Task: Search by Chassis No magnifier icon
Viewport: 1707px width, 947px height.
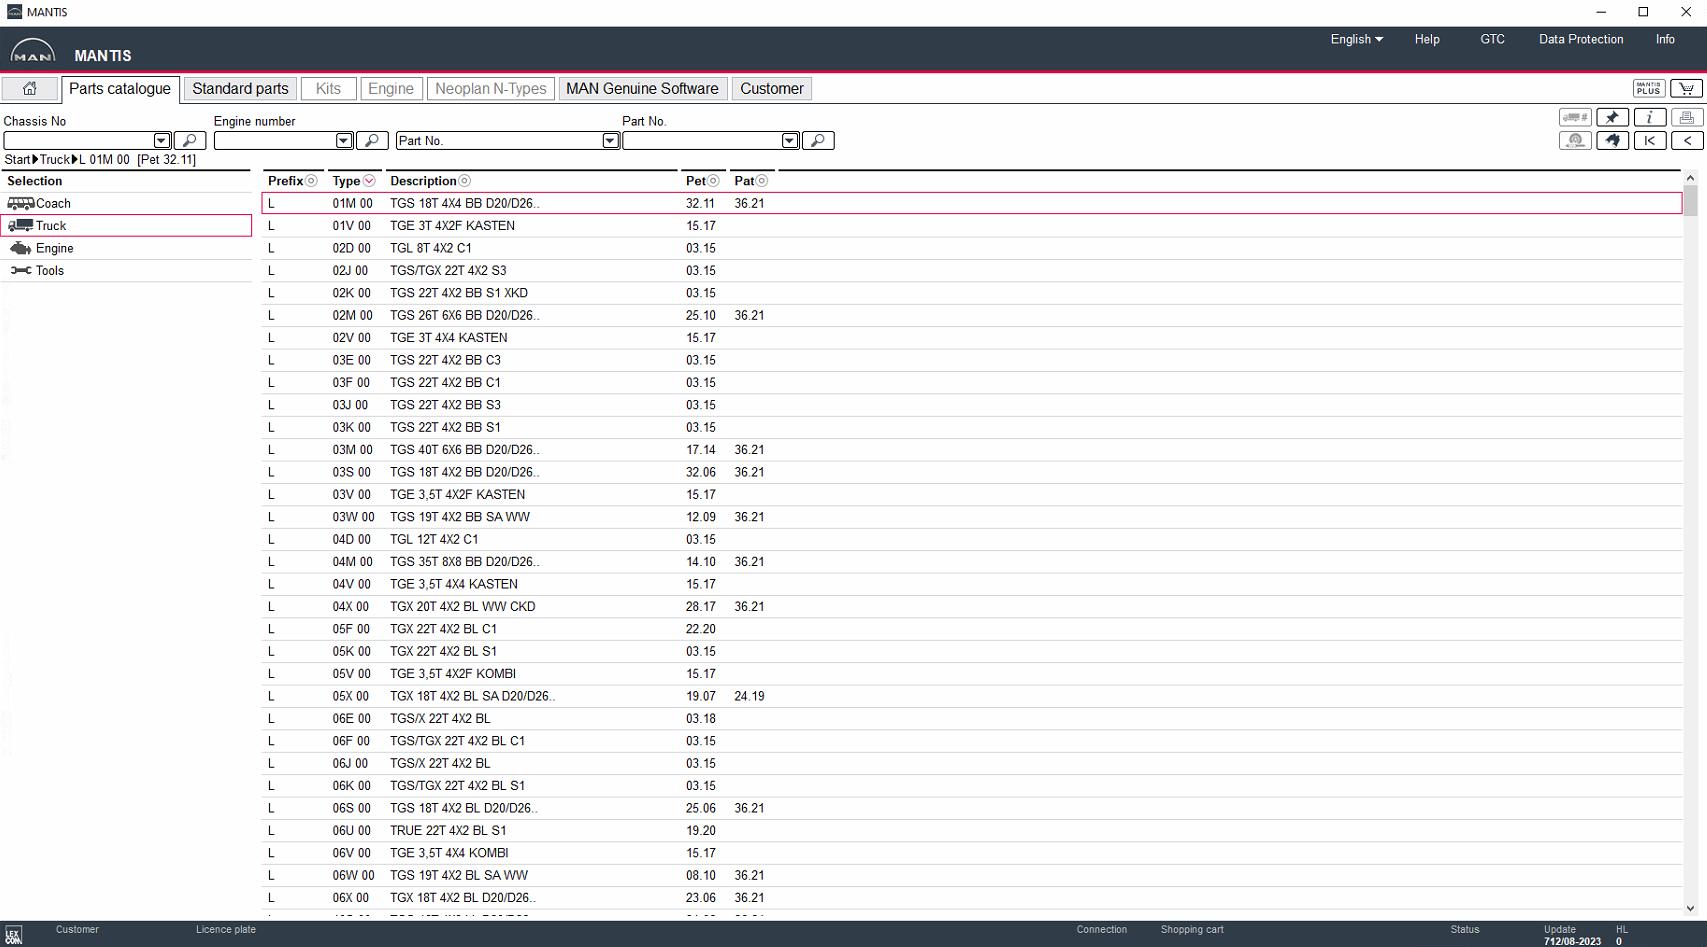Action: [x=190, y=141]
